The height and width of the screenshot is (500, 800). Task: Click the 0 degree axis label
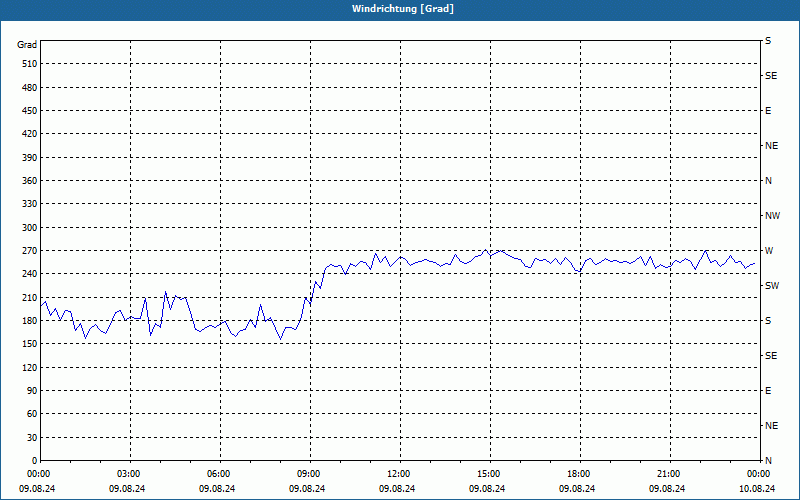(34, 461)
